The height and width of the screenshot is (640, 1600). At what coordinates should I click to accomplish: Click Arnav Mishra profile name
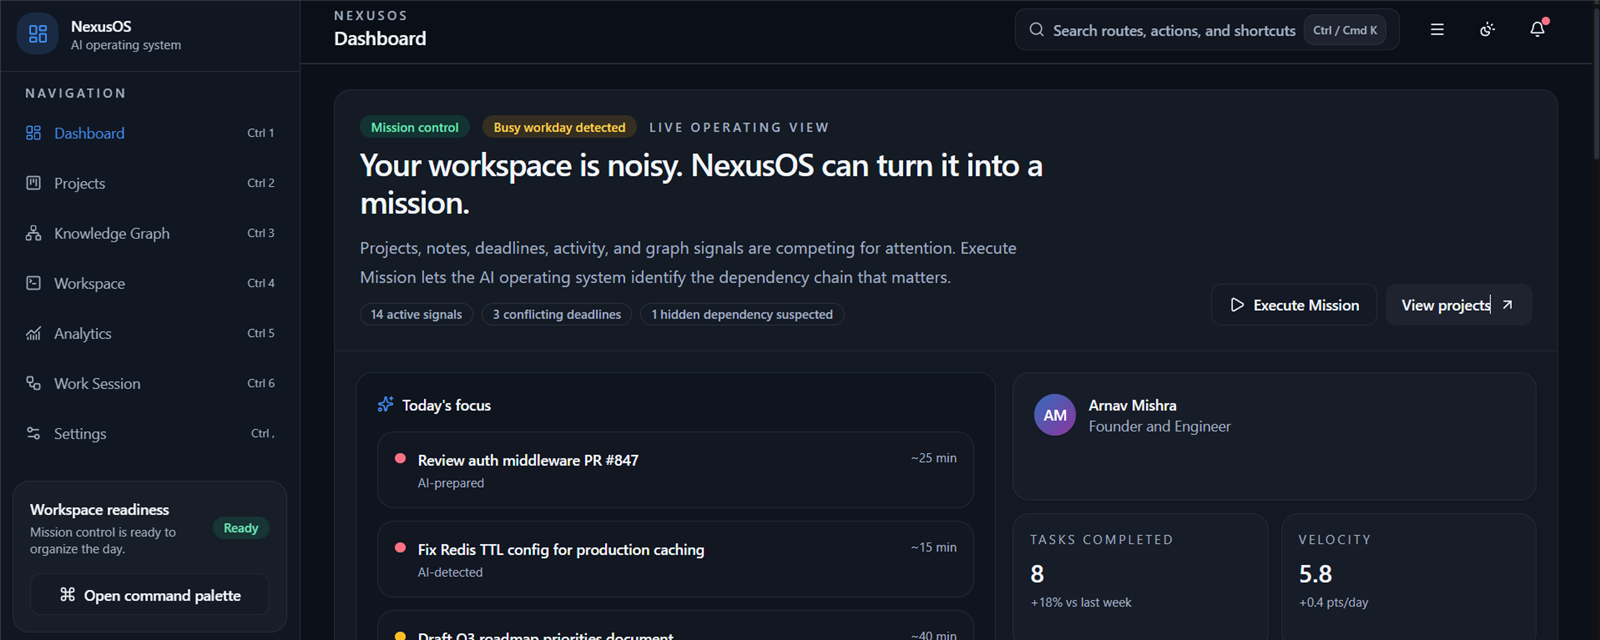click(1132, 405)
